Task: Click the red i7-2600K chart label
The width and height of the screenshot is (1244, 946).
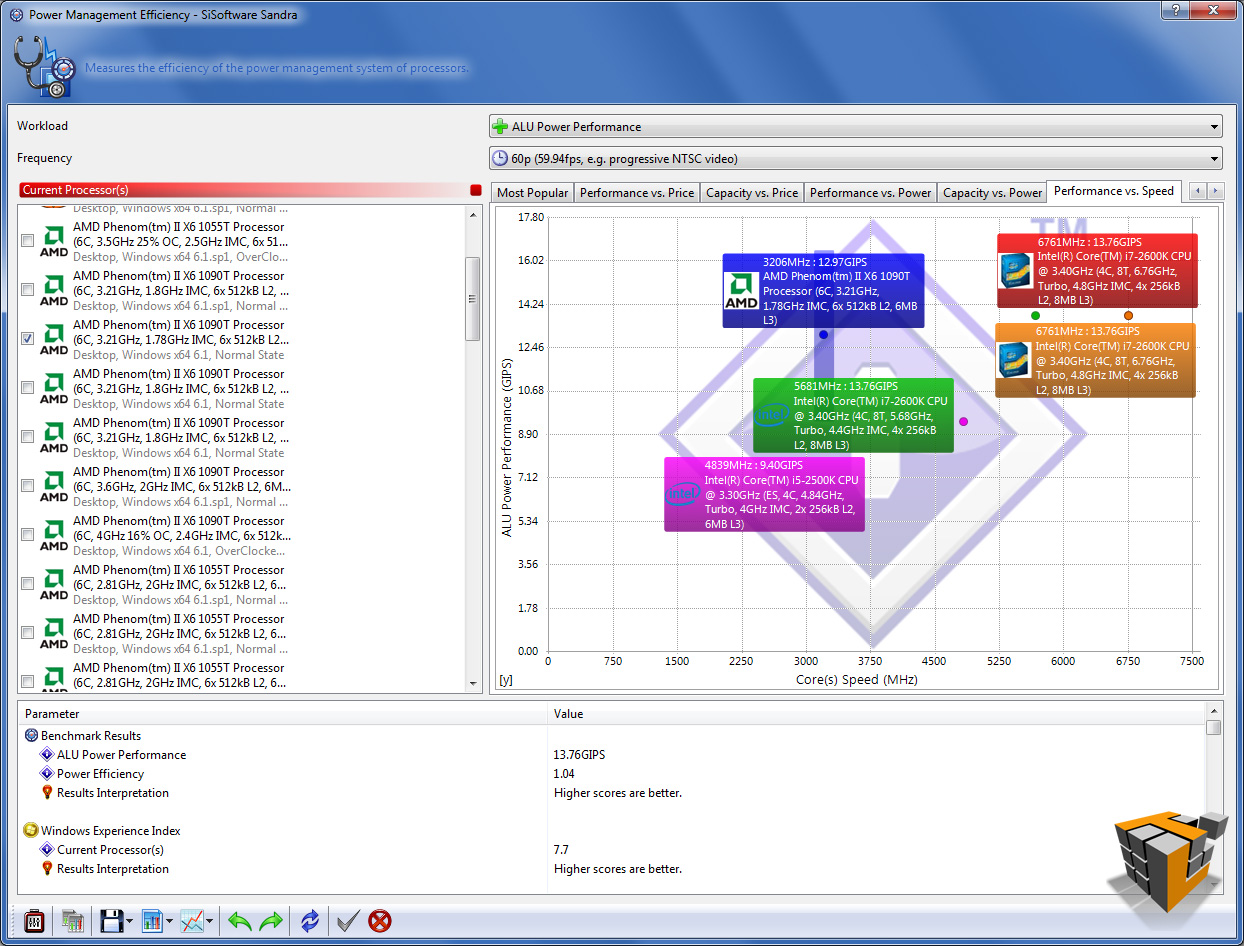Action: pos(1097,270)
